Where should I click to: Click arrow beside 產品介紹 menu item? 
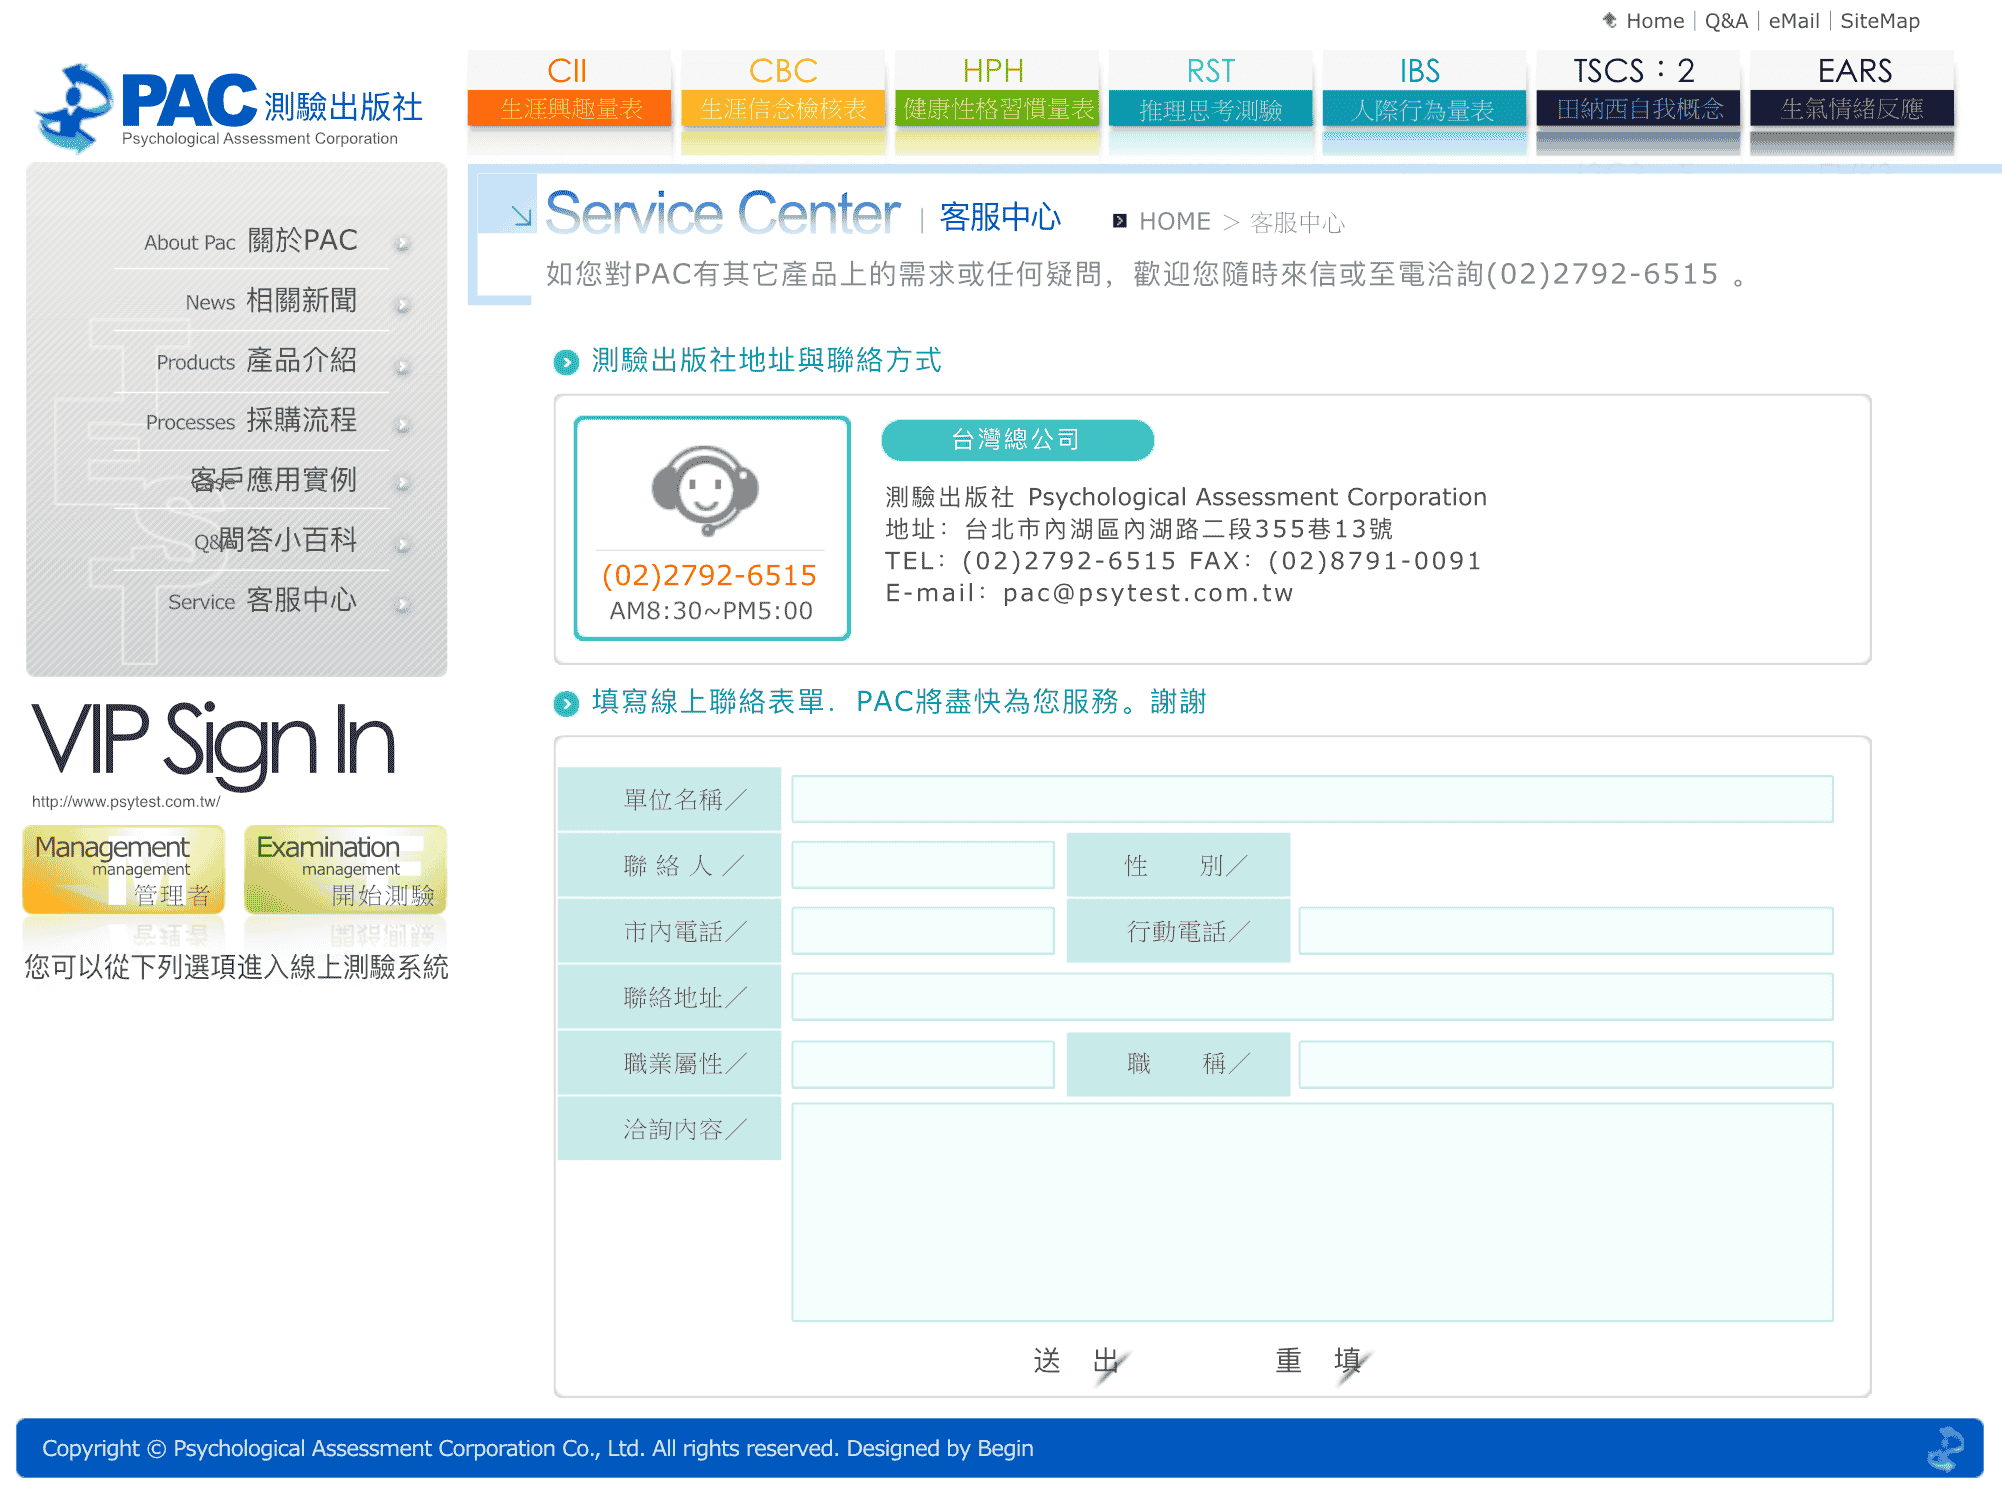[402, 366]
